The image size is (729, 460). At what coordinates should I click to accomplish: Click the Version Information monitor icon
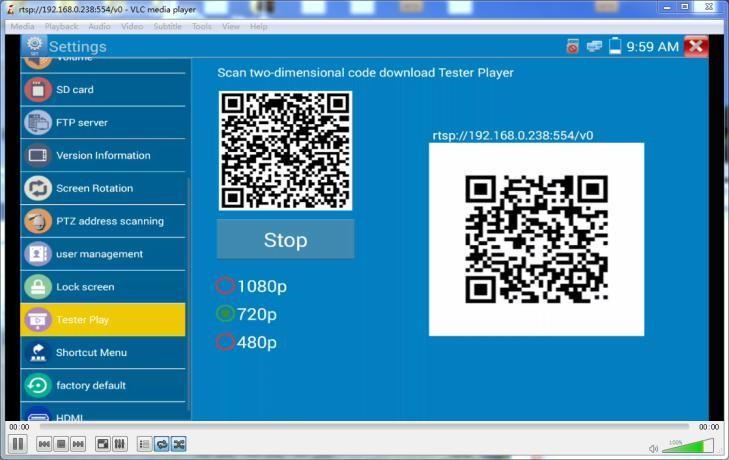point(38,155)
